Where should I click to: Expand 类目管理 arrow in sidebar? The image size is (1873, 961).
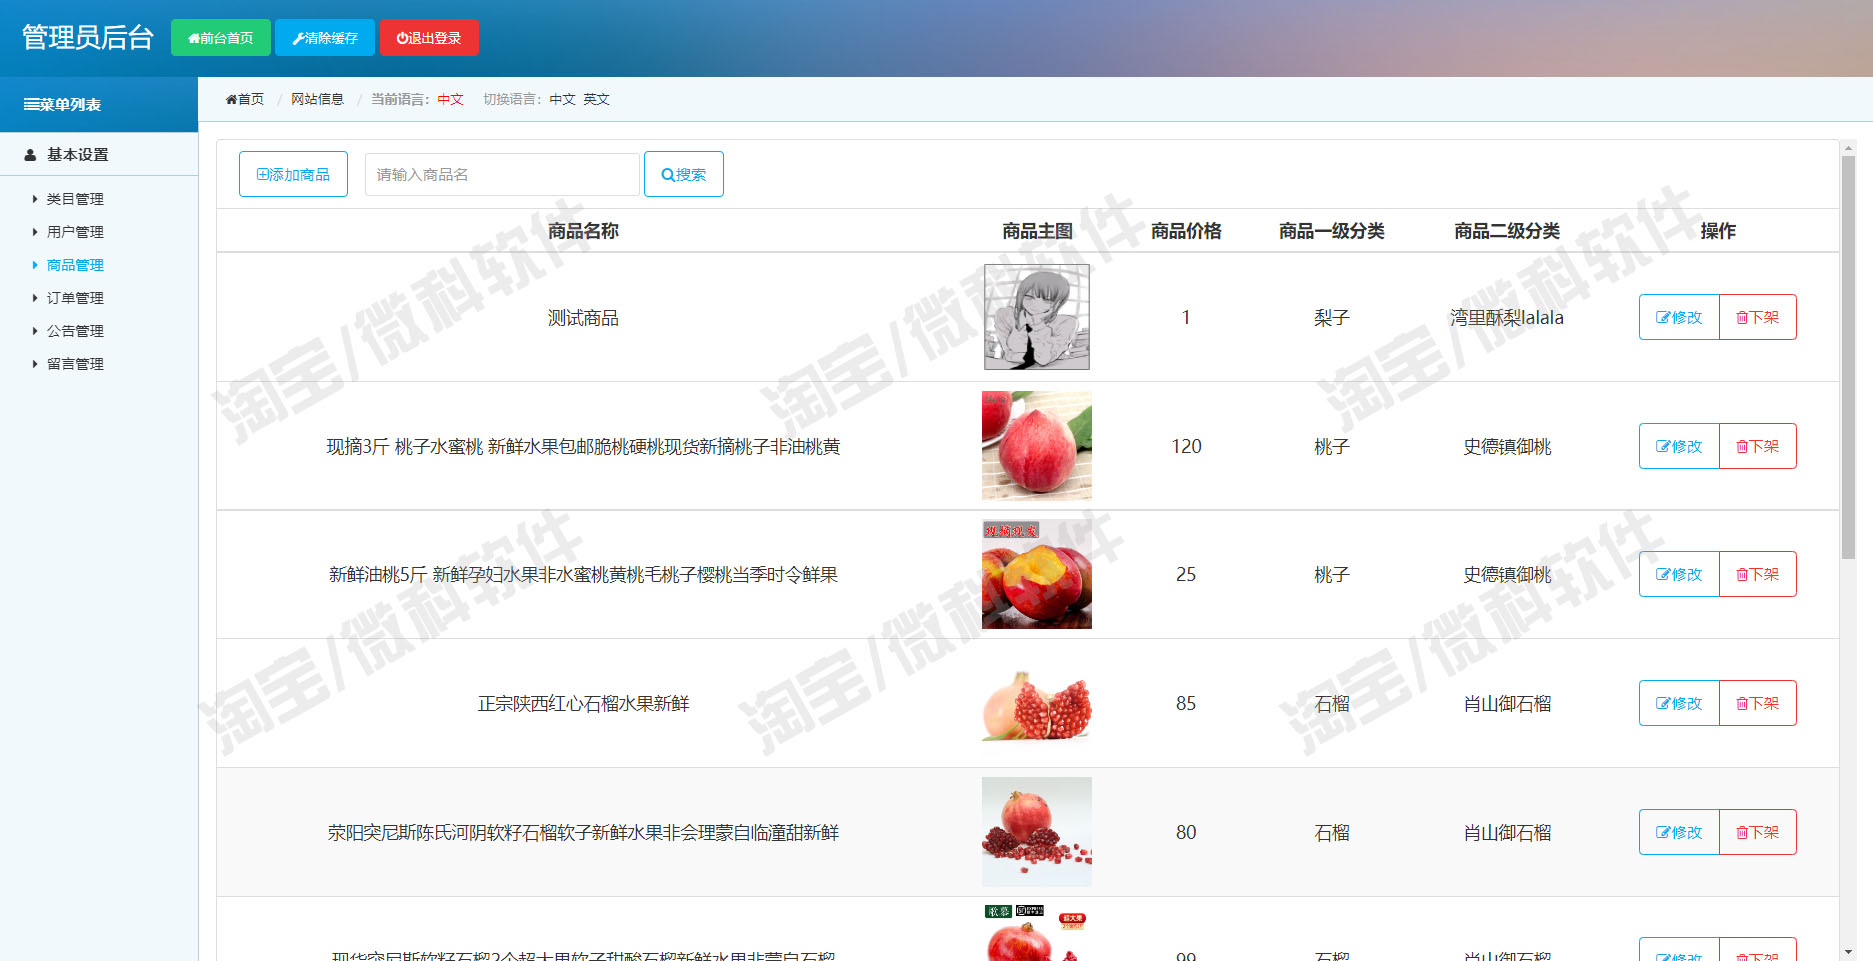[35, 199]
